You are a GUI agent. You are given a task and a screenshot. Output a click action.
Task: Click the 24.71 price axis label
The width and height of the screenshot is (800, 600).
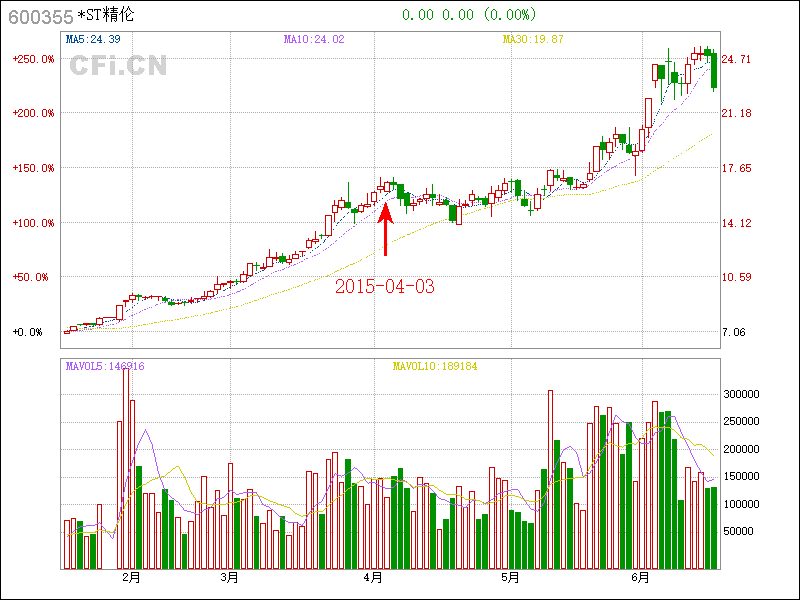click(736, 59)
